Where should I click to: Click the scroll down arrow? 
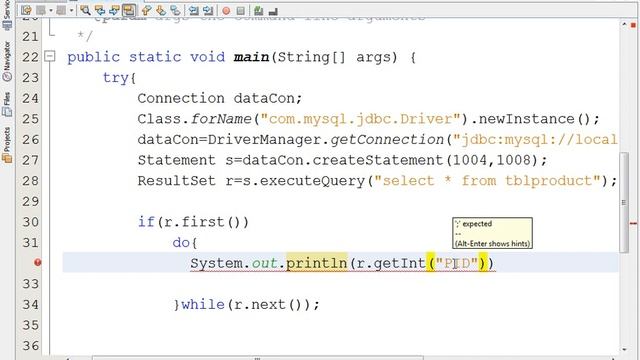point(624,350)
